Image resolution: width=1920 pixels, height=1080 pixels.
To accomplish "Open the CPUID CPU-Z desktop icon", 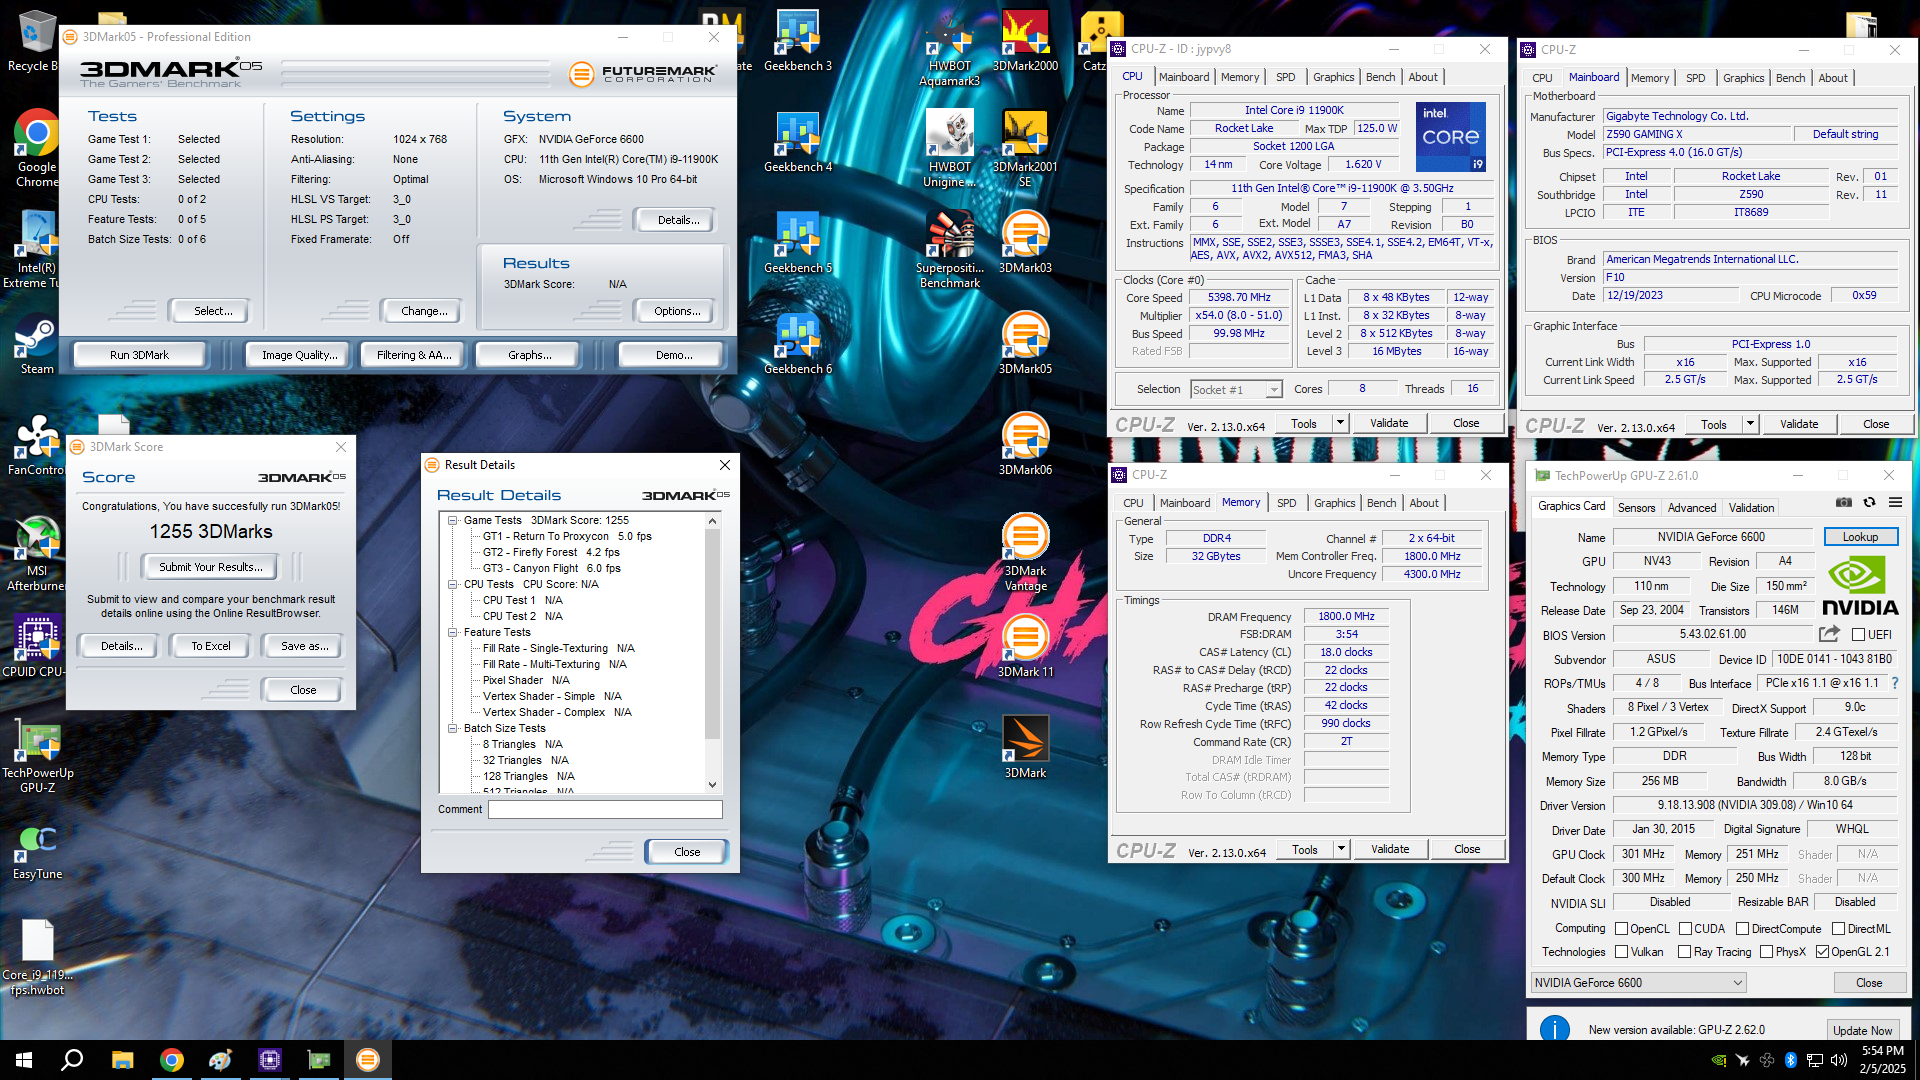I will click(x=37, y=647).
